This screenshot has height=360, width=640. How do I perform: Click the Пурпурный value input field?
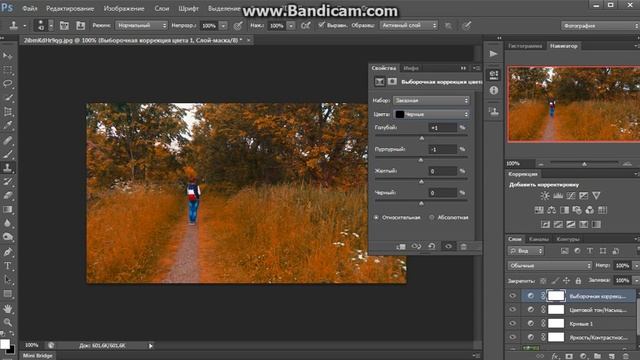pos(442,149)
